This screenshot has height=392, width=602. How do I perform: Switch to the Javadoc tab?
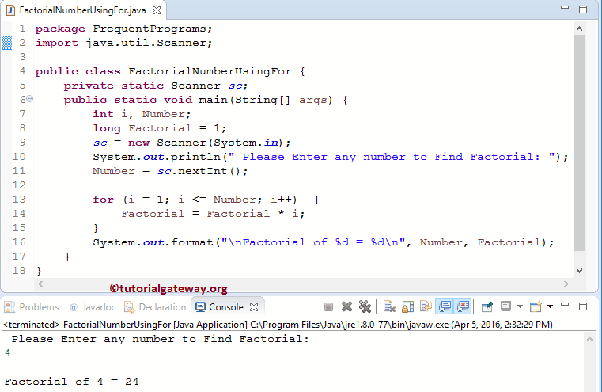pyautogui.click(x=91, y=307)
